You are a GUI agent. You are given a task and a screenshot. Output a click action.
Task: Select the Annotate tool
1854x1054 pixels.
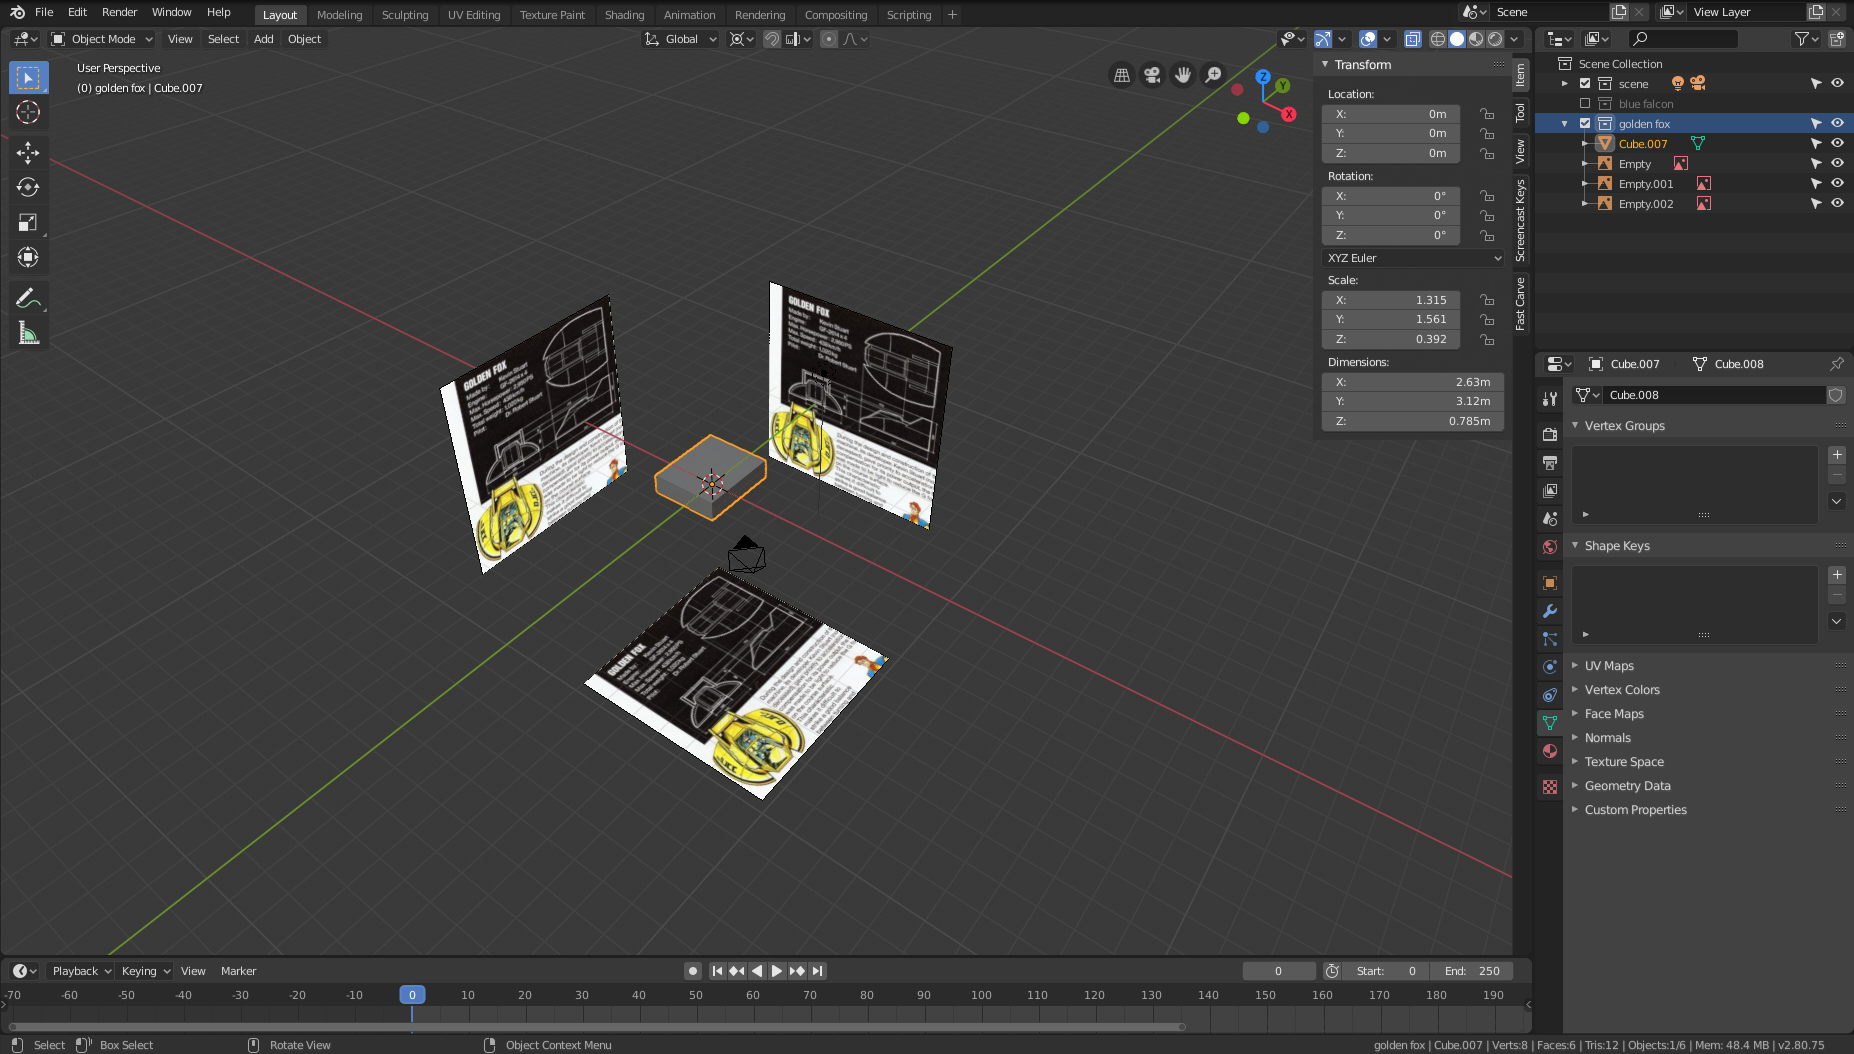click(x=28, y=298)
